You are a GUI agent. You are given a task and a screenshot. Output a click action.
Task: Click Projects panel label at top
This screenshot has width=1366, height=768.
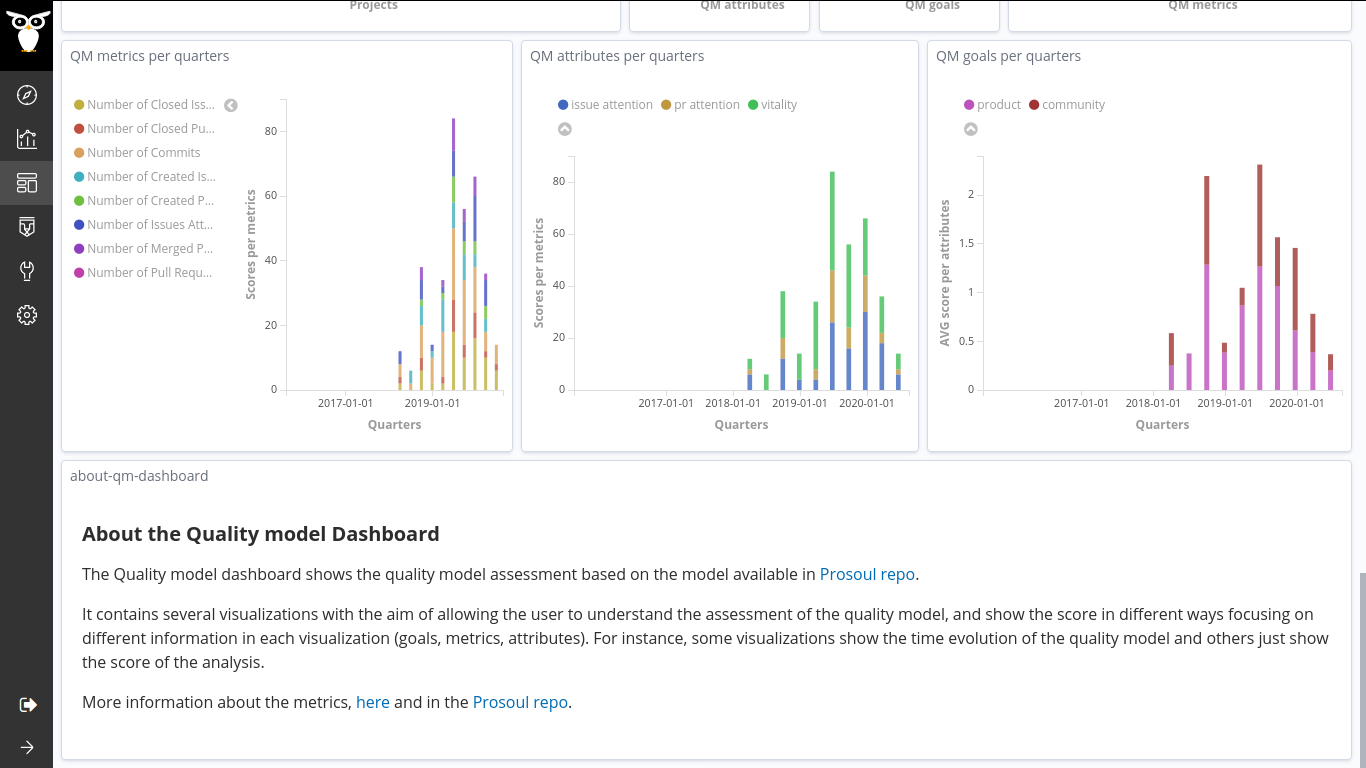[x=373, y=6]
